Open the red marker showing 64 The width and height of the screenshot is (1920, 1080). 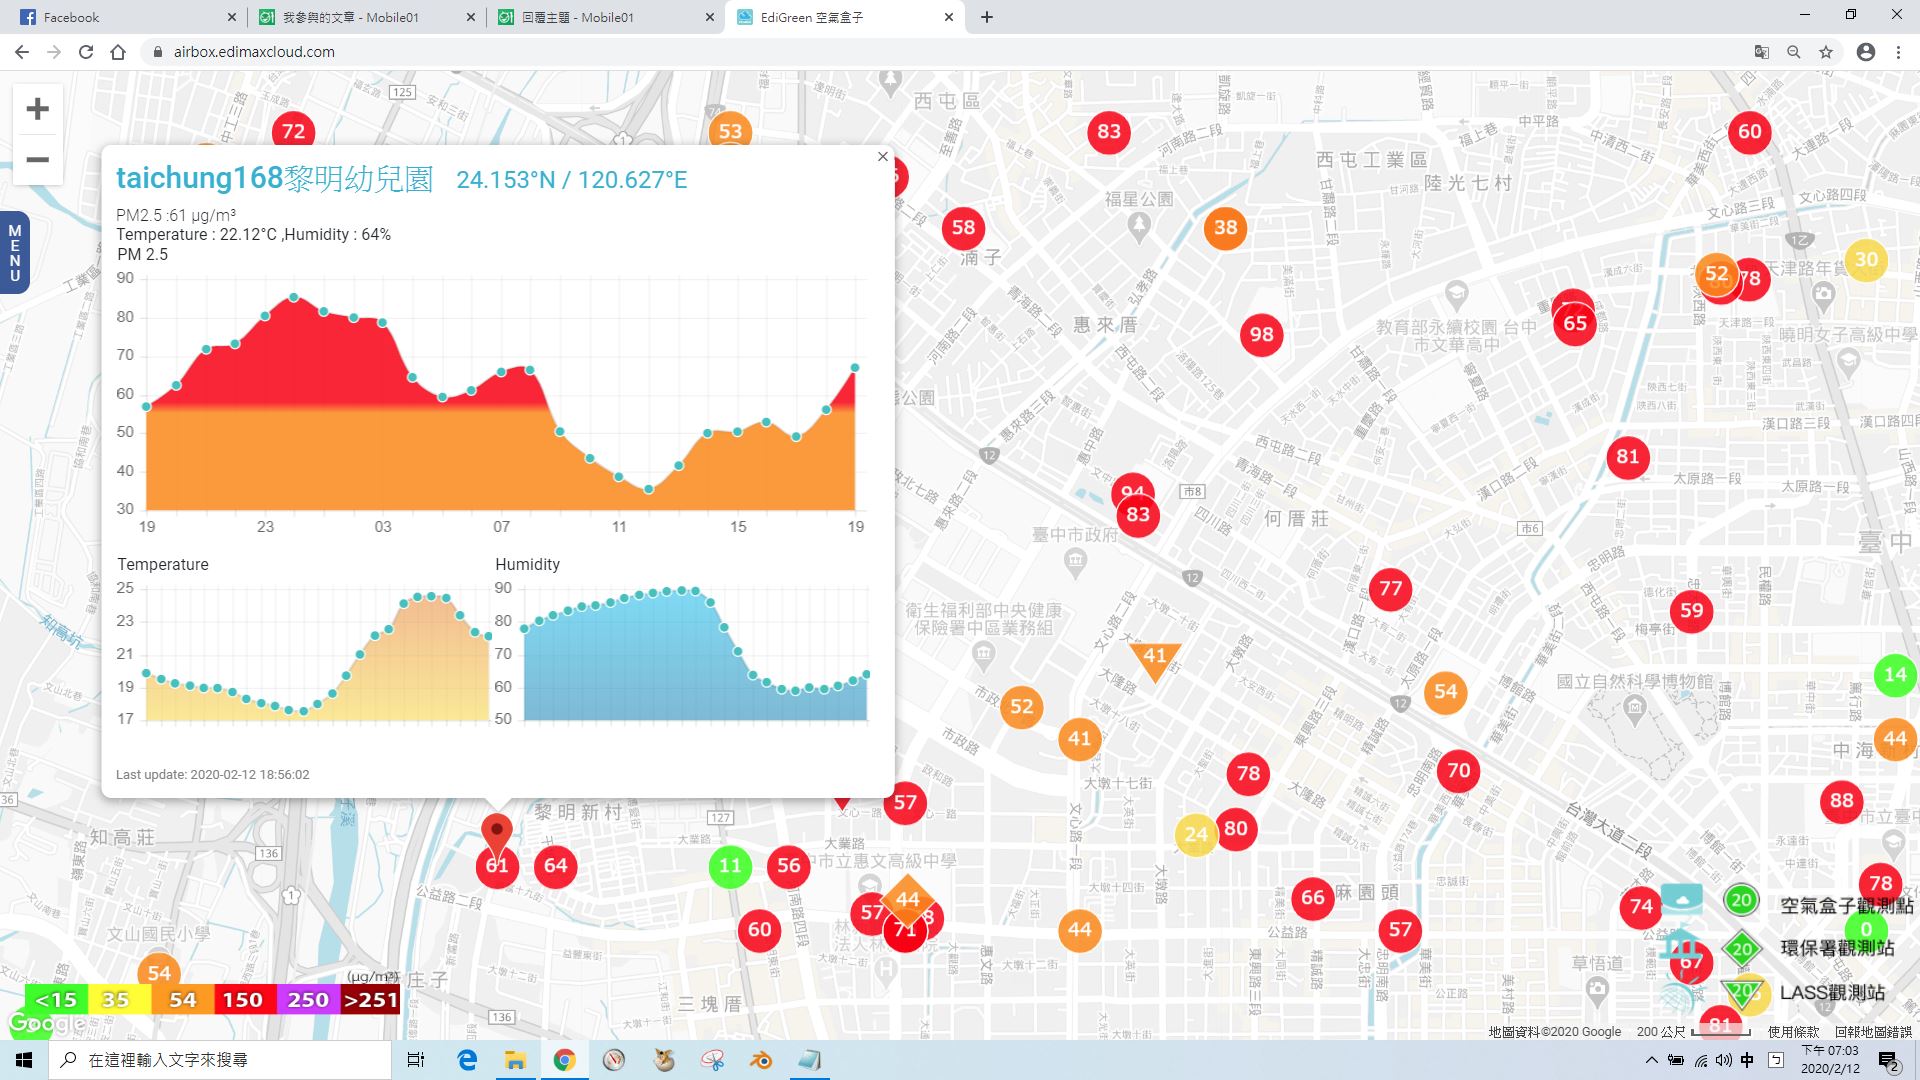(556, 866)
